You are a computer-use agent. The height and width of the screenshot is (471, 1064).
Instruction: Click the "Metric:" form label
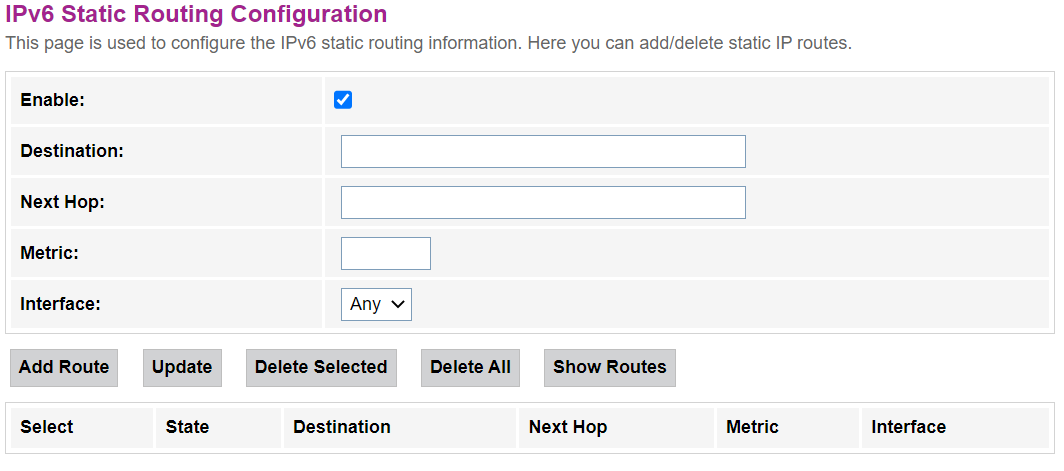(x=49, y=253)
